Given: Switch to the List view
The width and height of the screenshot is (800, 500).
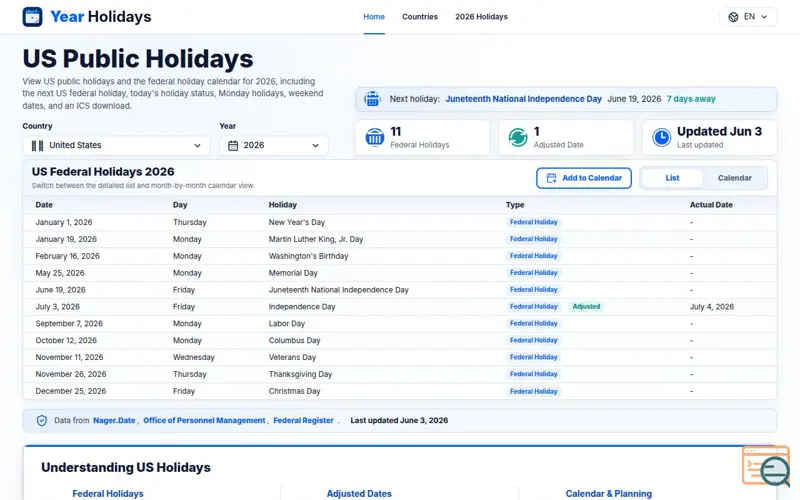Looking at the screenshot, I should (x=672, y=178).
